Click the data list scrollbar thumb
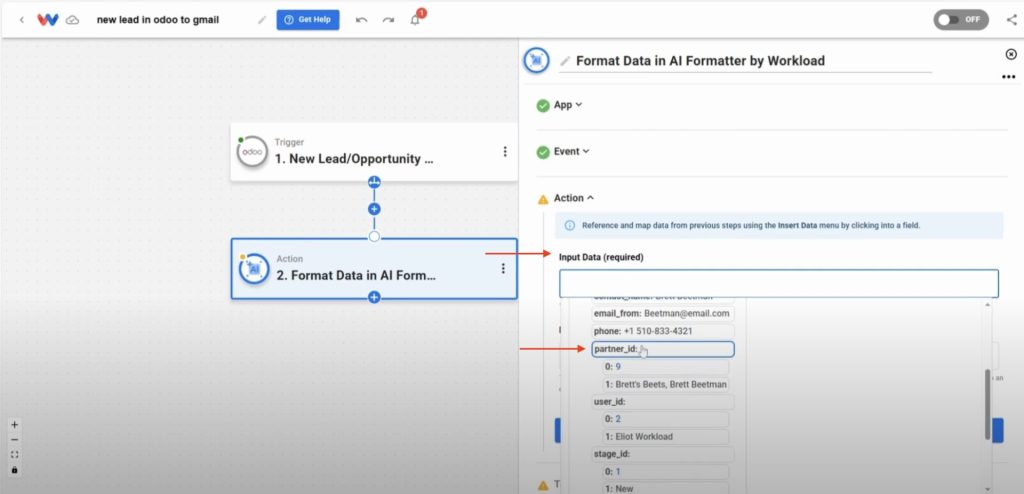Screen dimensions: 1024x494 [987, 404]
